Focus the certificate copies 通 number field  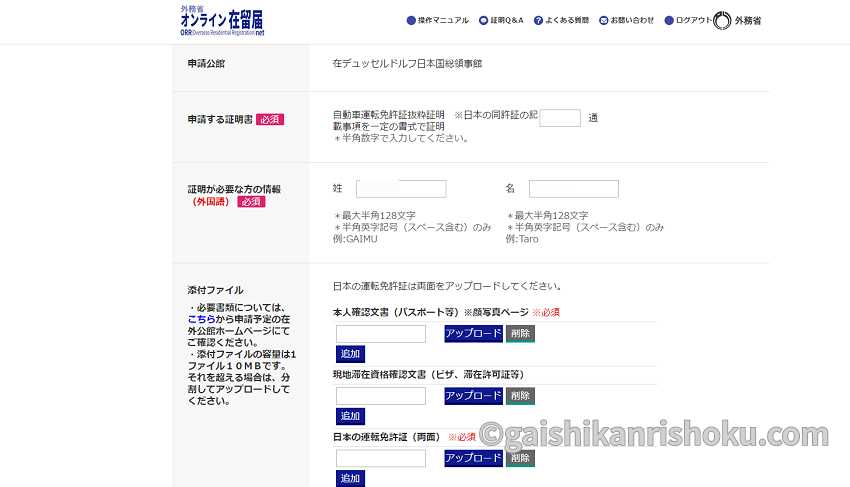[560, 118]
